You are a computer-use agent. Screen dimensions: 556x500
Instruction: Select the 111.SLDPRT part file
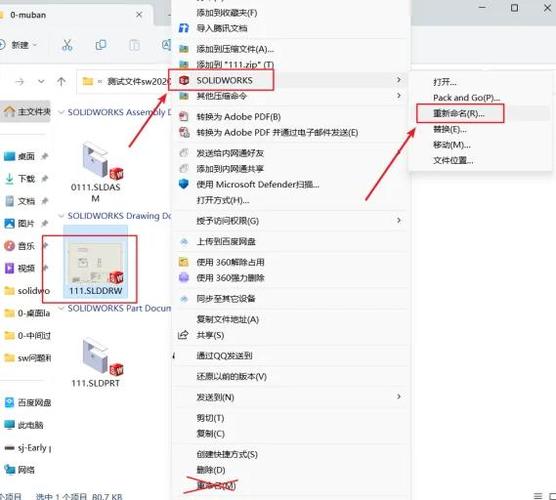(x=96, y=362)
